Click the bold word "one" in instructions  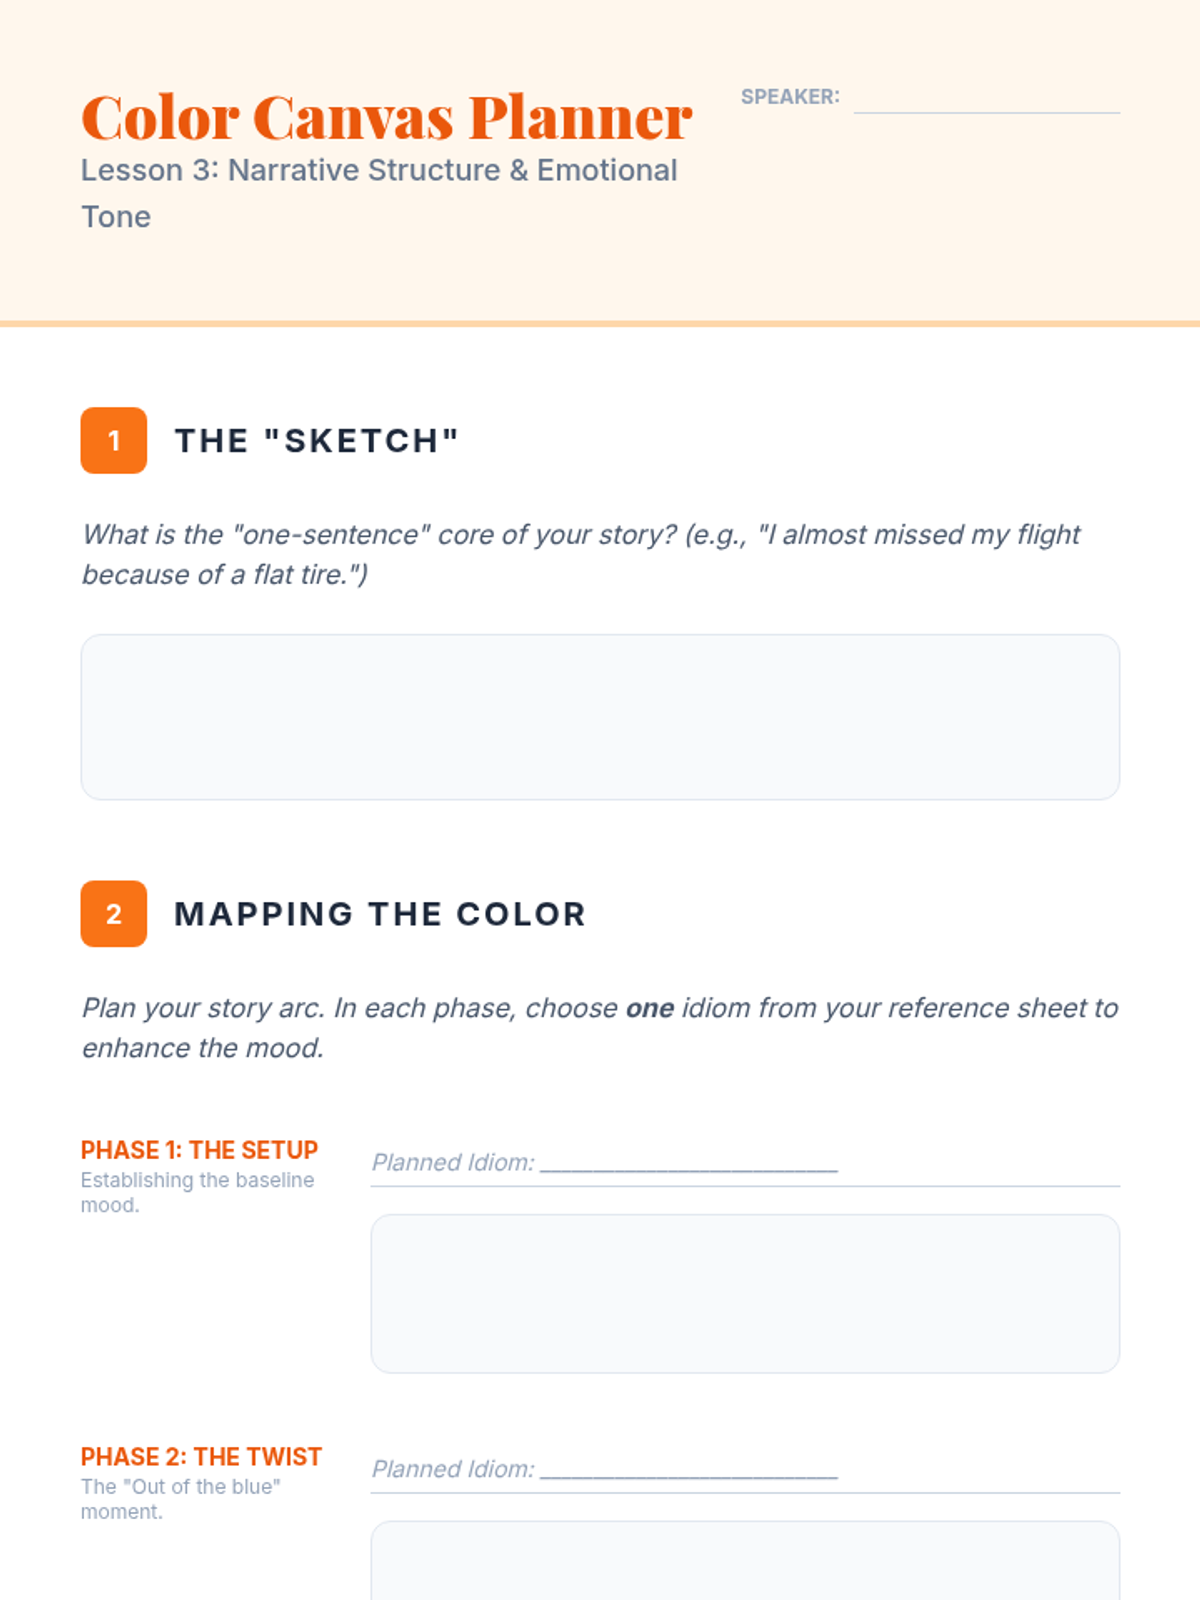[x=650, y=1008]
